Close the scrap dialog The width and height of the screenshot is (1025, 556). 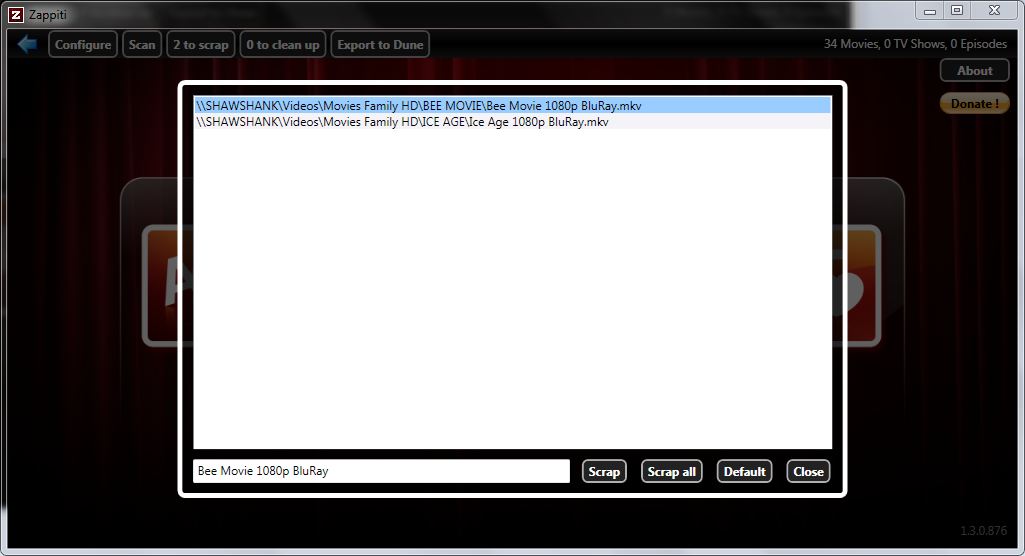coord(809,472)
